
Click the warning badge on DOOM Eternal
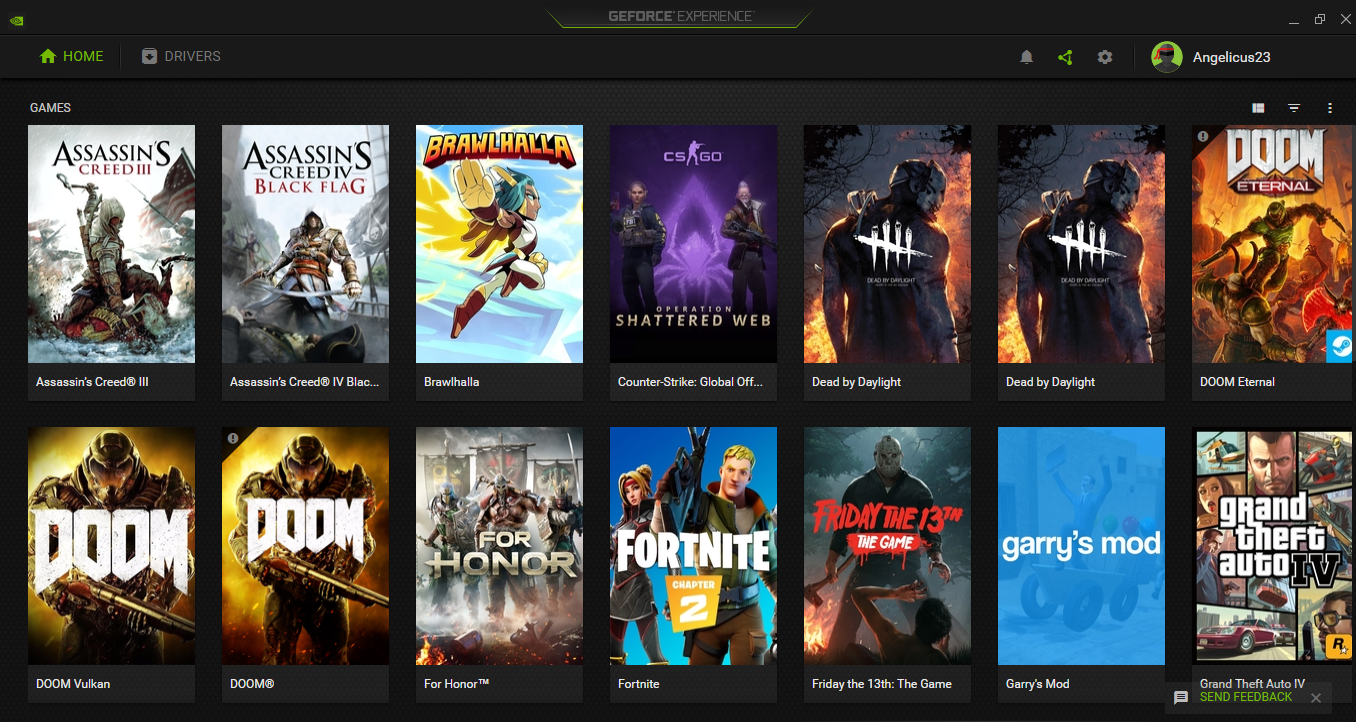[1203, 136]
